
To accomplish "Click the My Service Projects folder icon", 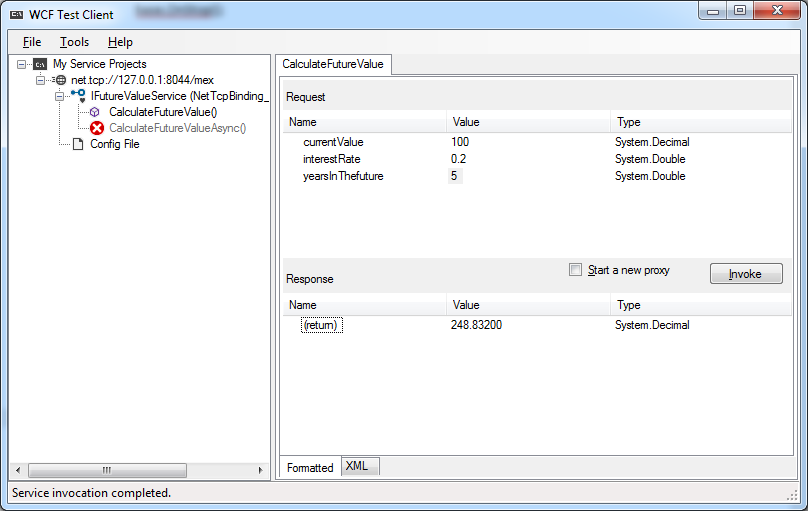I will (x=40, y=64).
